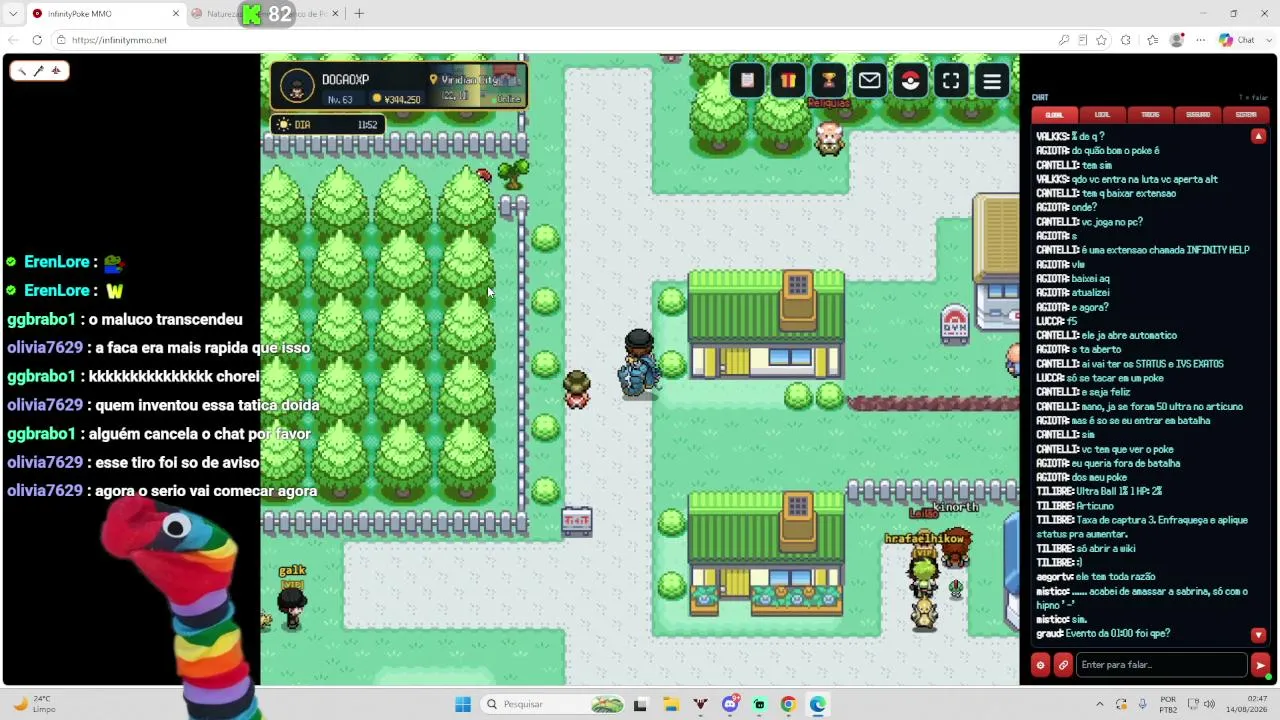
Task: Open the Pokeball menu icon
Action: tap(910, 81)
